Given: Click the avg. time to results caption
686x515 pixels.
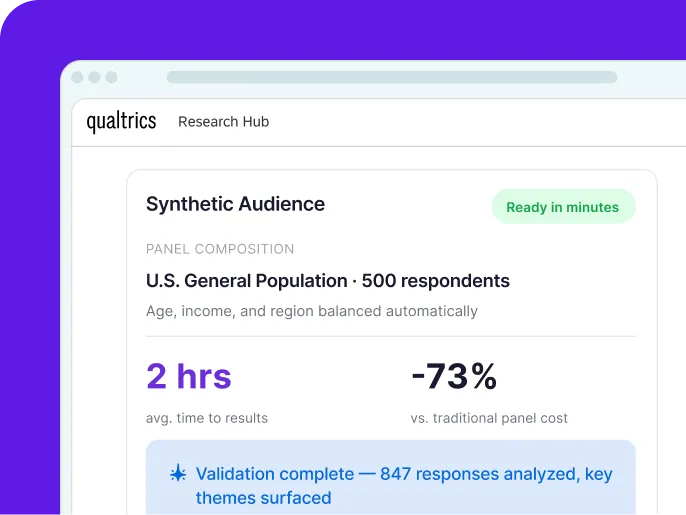Looking at the screenshot, I should click(x=207, y=418).
